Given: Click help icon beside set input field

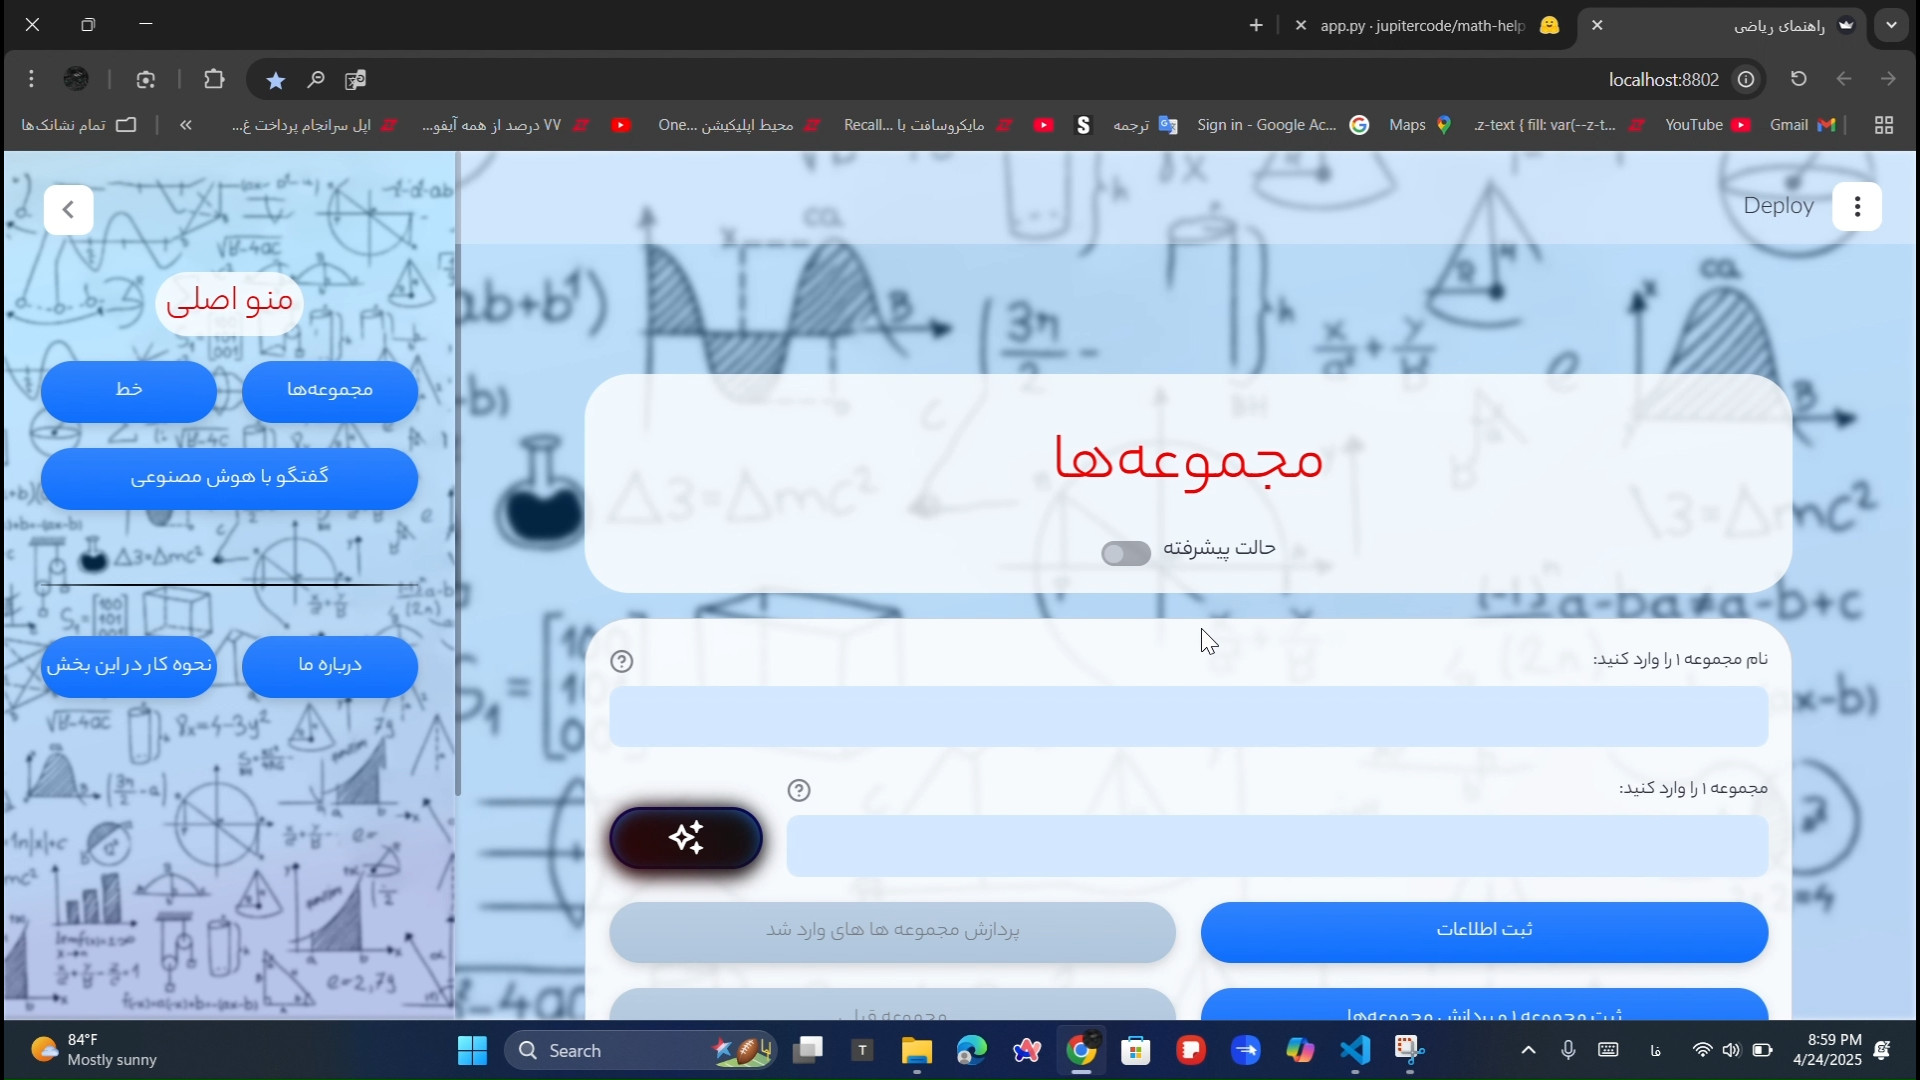Looking at the screenshot, I should click(x=798, y=790).
